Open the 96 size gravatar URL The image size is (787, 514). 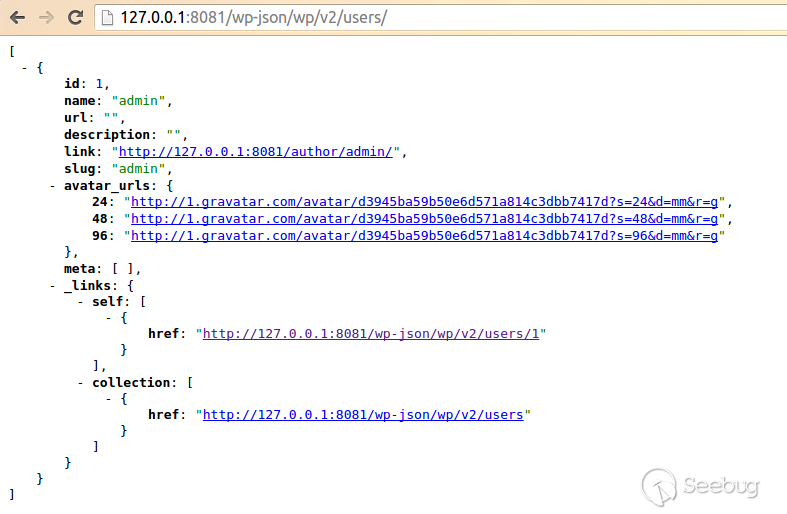point(424,236)
